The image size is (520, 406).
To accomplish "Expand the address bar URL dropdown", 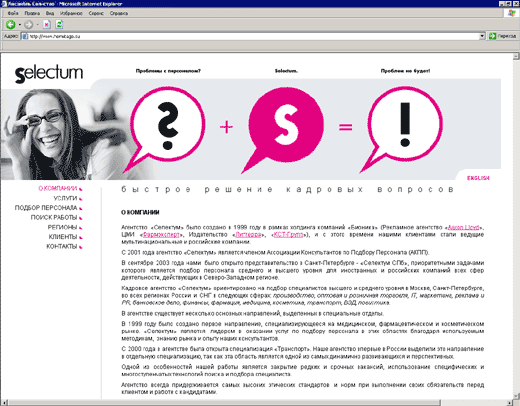I will 482,36.
